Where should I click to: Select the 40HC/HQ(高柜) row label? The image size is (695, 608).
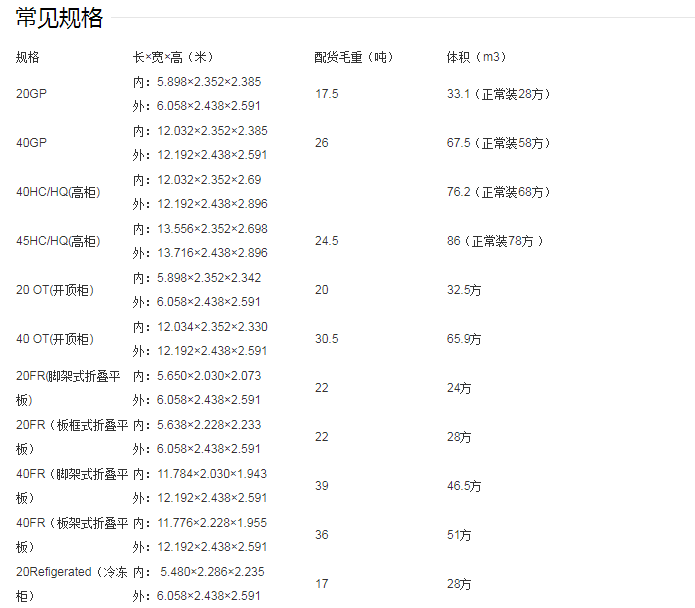coord(58,192)
